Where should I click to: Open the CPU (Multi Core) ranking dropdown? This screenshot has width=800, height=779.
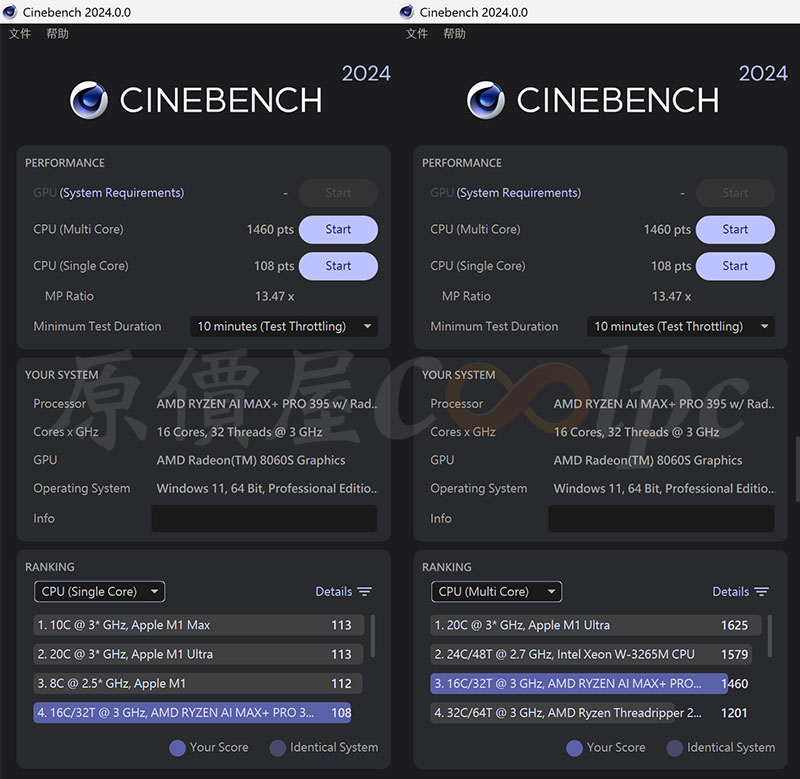pos(496,592)
